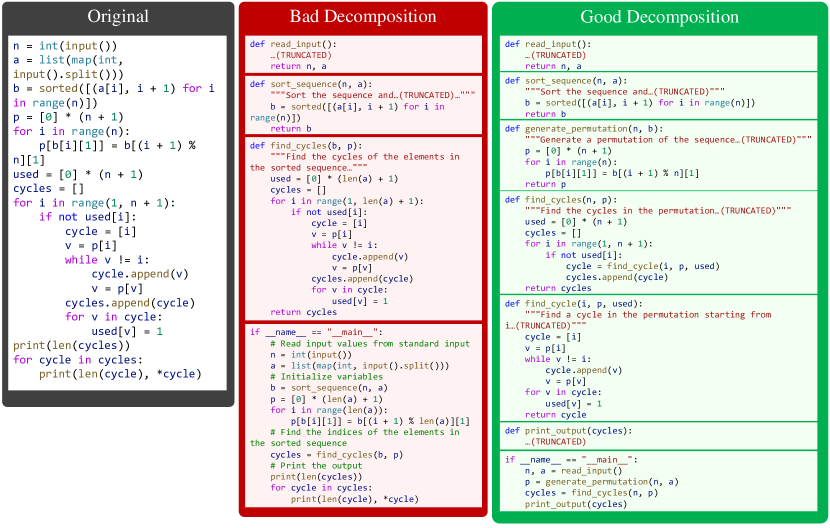Select the "# Initialize variables" comment
Screen dimensions: 830x528
[327, 377]
